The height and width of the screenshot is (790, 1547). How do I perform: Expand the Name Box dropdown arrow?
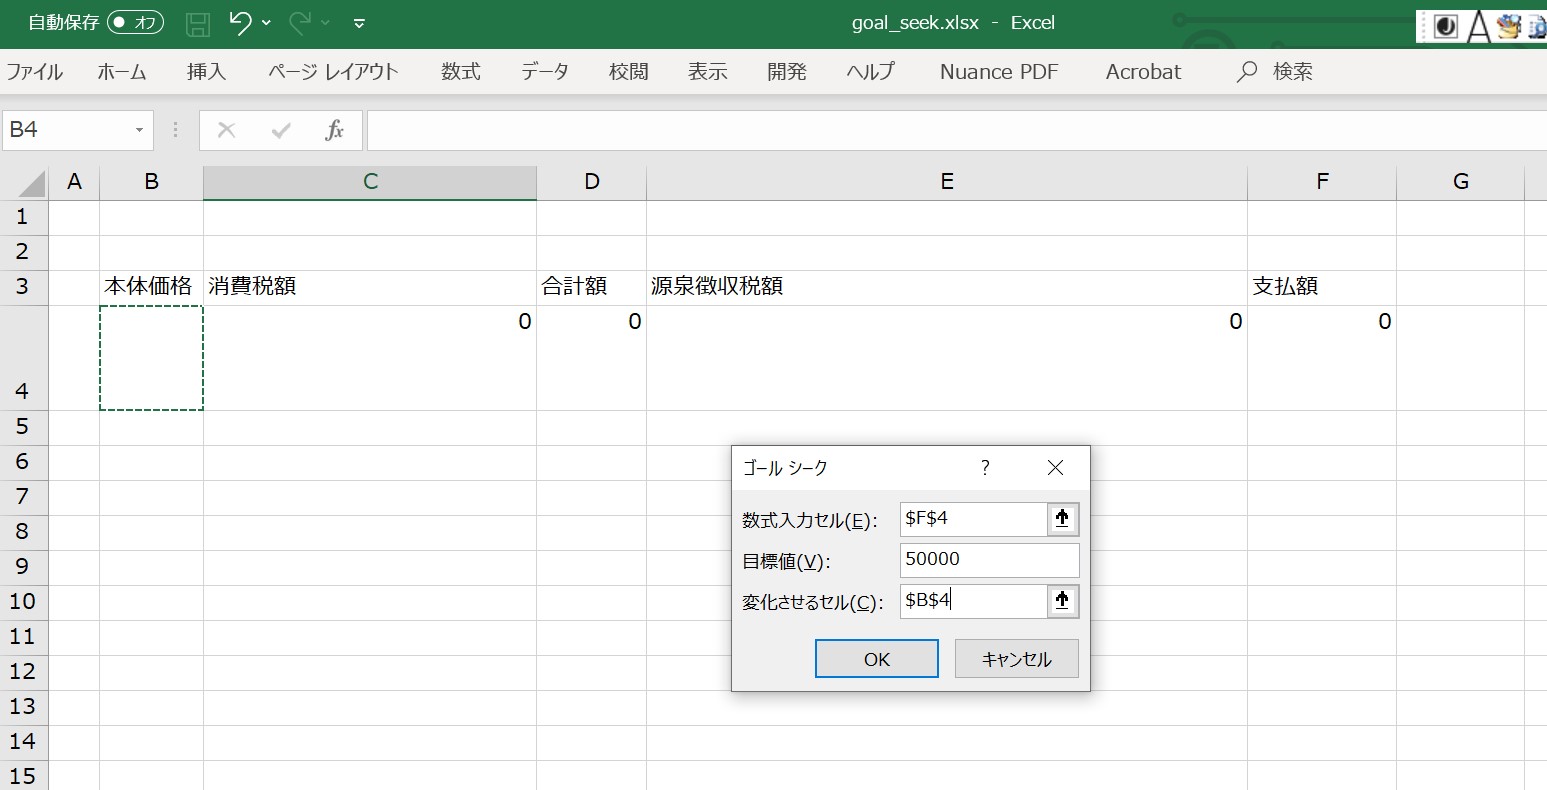point(140,131)
